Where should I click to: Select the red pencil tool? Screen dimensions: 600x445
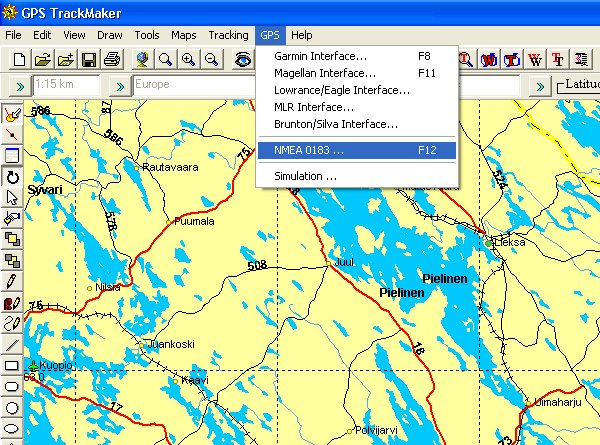click(12, 303)
